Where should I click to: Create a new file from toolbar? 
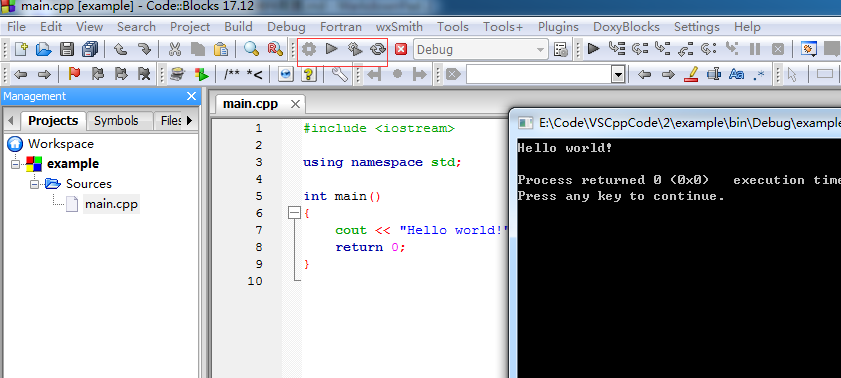[x=21, y=49]
